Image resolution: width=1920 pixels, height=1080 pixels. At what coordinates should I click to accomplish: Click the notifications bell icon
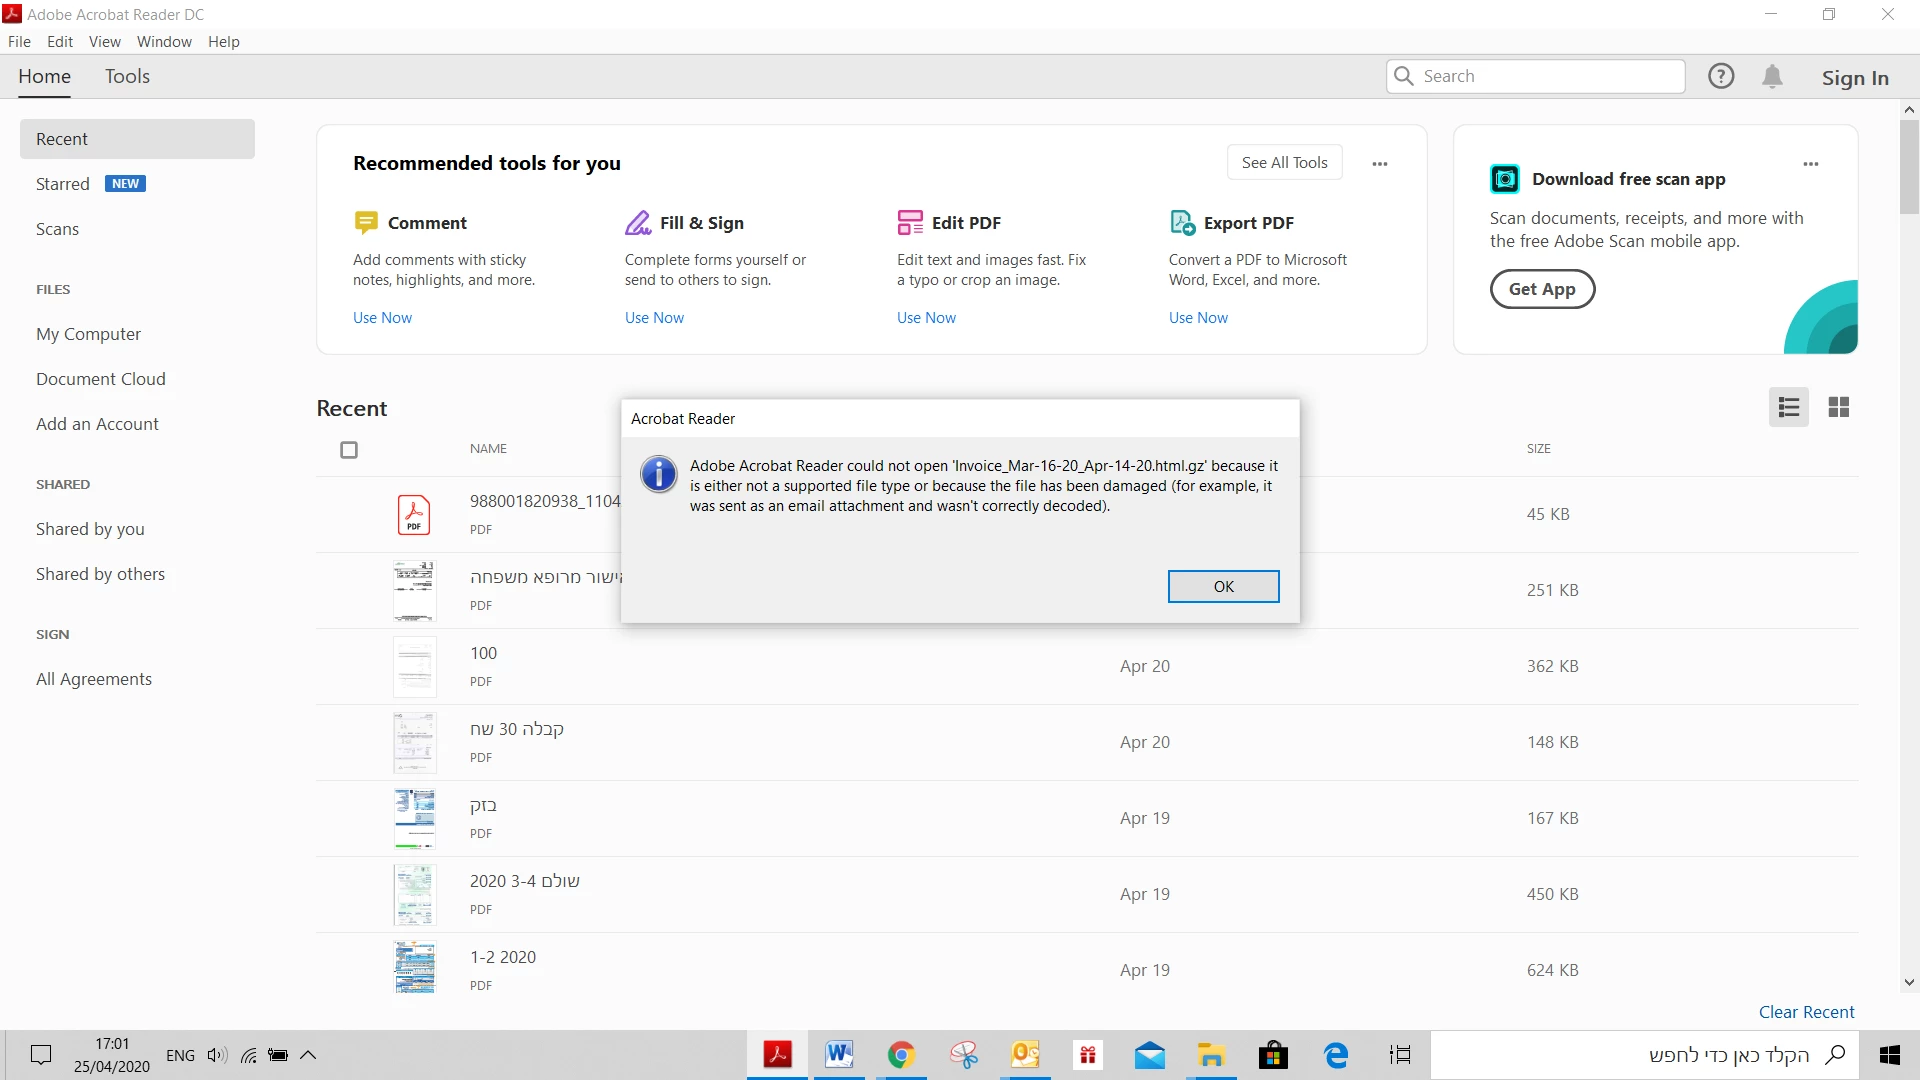(1772, 77)
